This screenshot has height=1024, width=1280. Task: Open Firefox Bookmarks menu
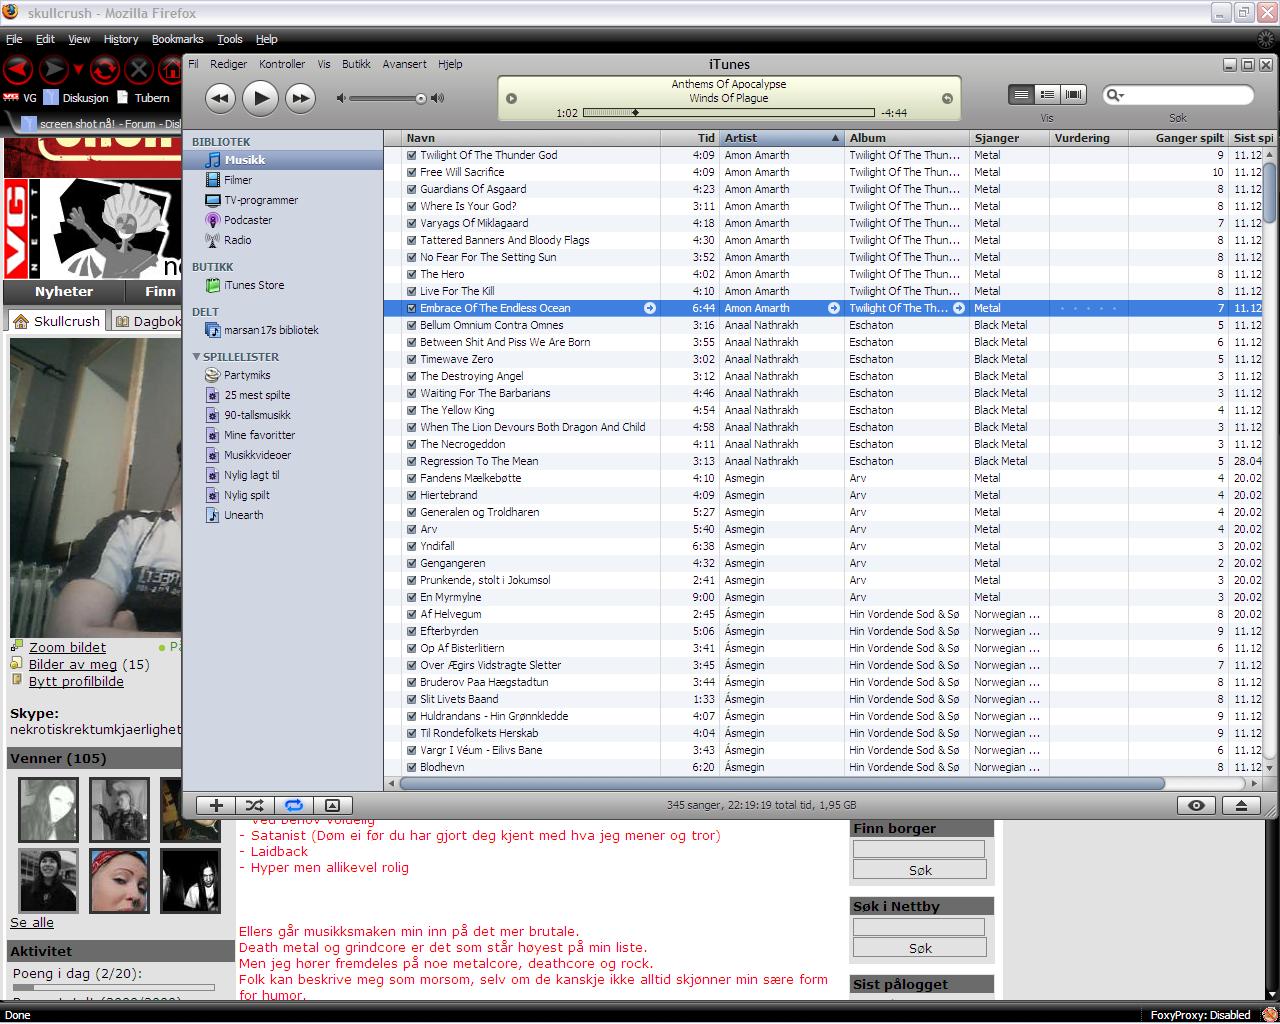[177, 39]
